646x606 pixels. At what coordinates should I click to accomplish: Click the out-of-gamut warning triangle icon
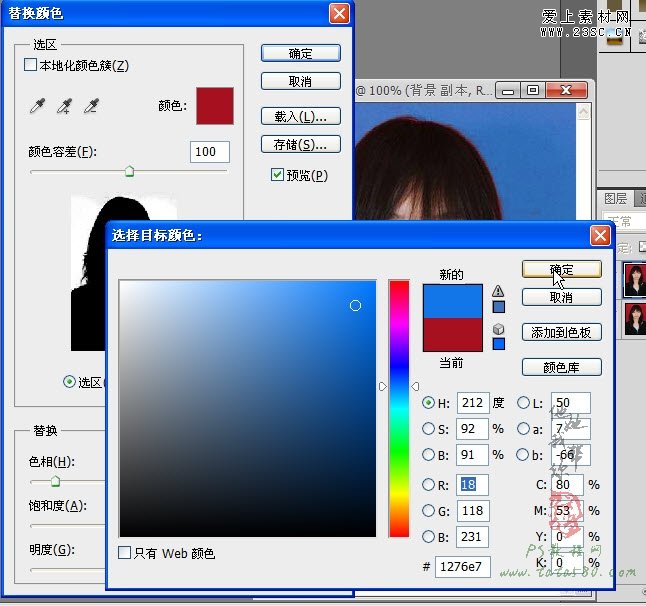click(498, 291)
